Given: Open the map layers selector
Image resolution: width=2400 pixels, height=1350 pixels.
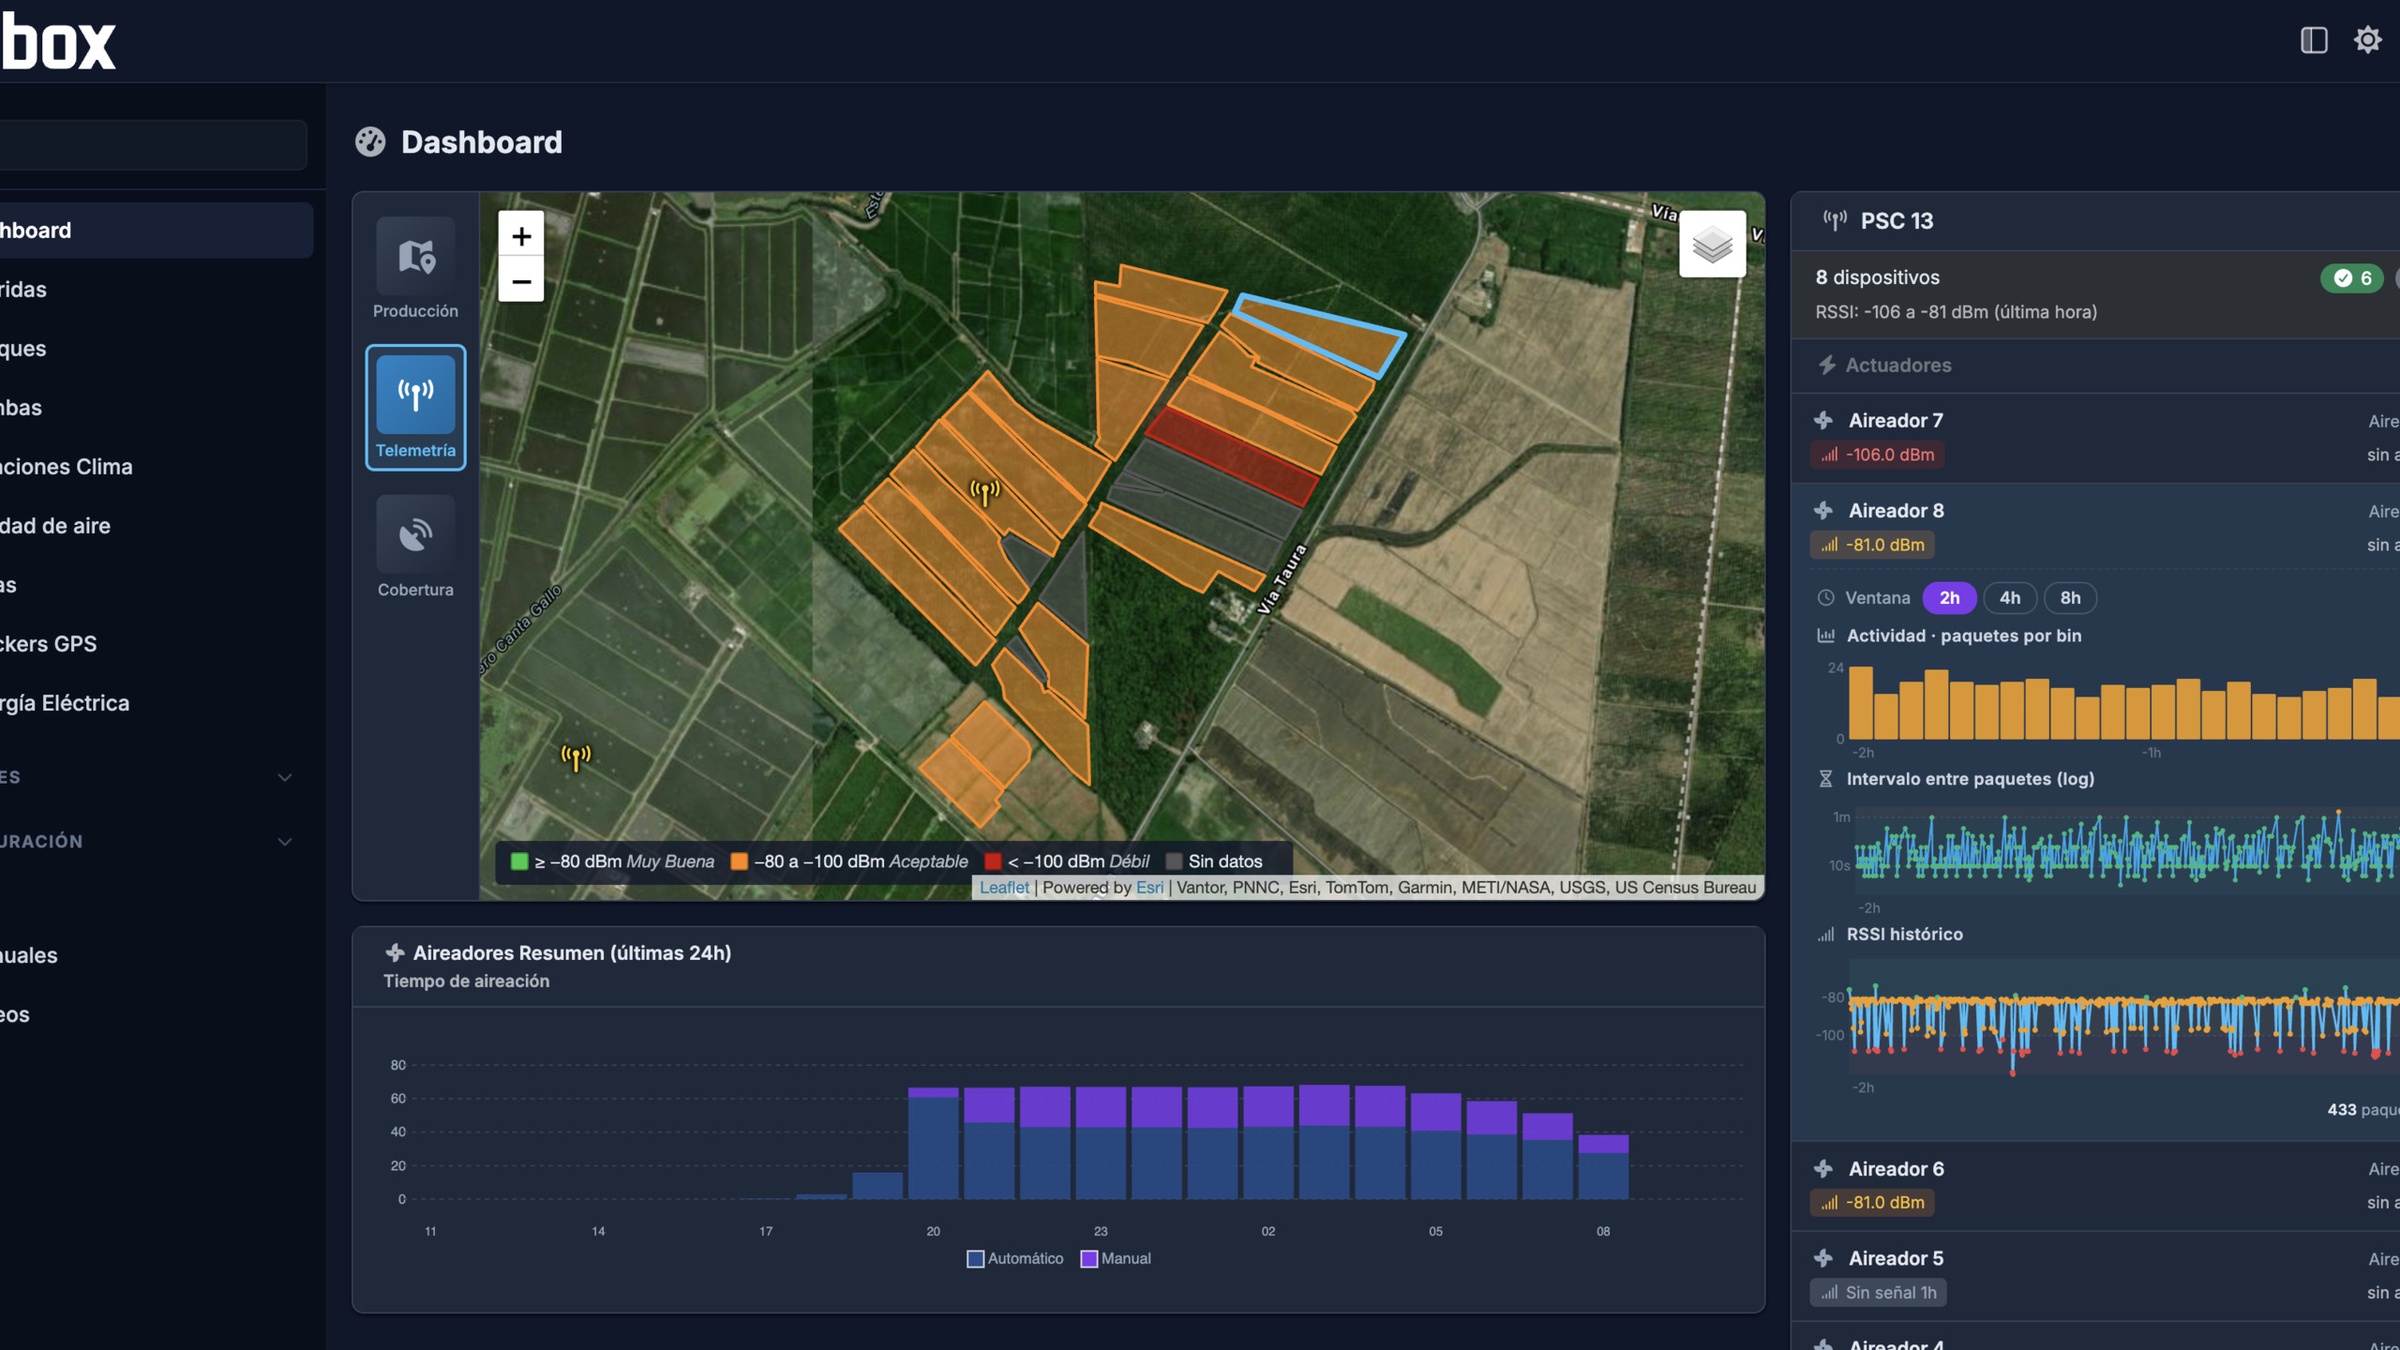Looking at the screenshot, I should click(x=1712, y=244).
